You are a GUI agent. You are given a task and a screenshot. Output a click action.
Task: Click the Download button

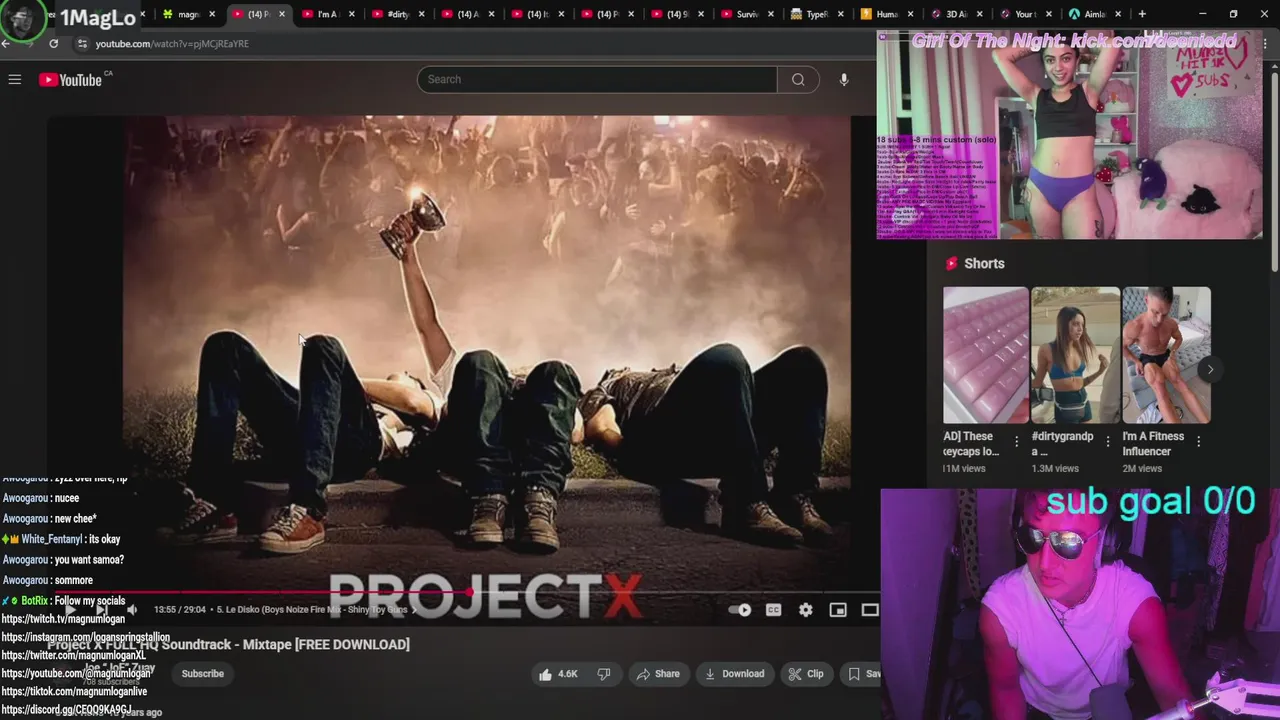pyautogui.click(x=735, y=674)
